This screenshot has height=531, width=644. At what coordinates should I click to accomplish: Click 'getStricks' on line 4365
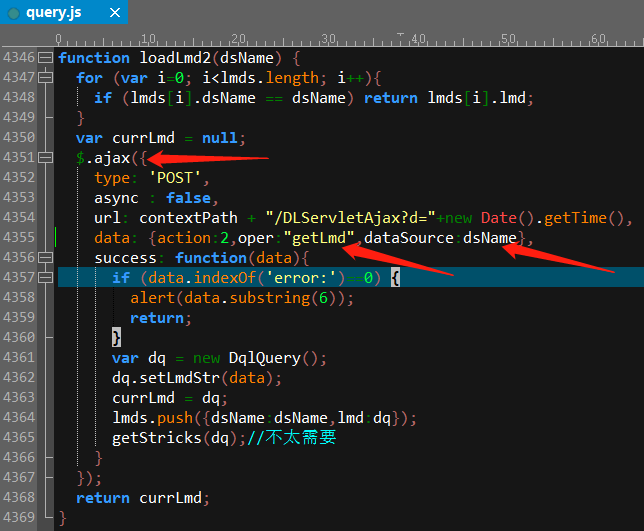tap(157, 438)
